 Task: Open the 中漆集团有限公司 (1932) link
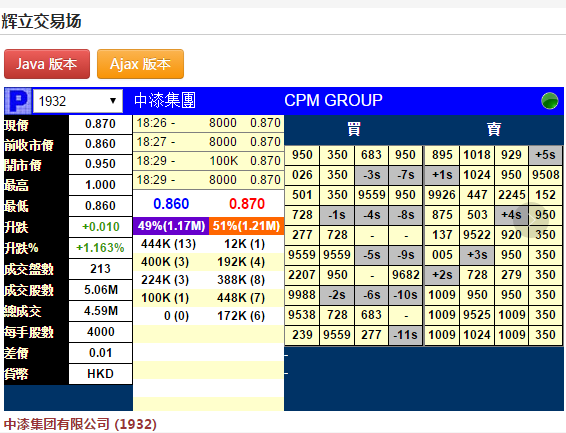tap(80, 424)
